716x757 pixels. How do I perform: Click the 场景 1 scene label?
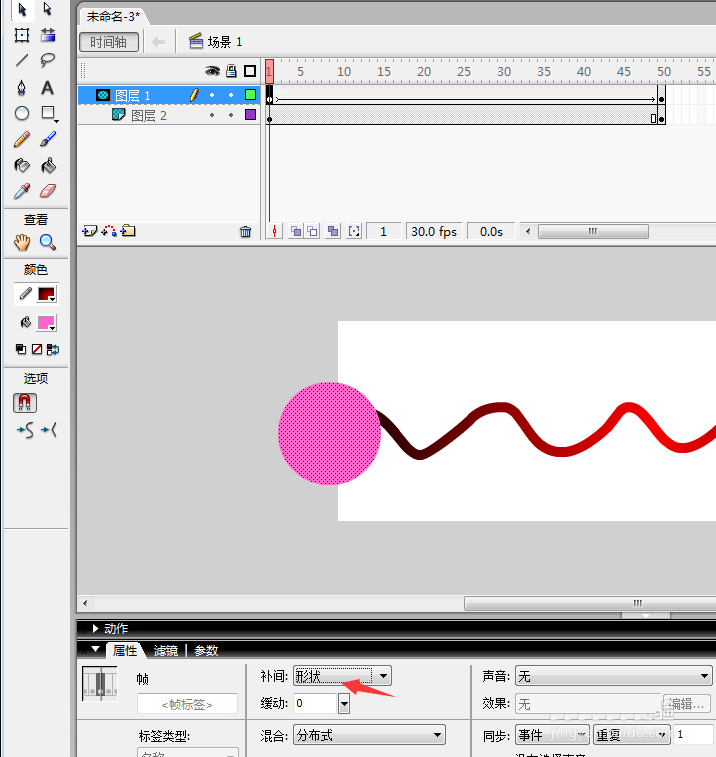225,42
